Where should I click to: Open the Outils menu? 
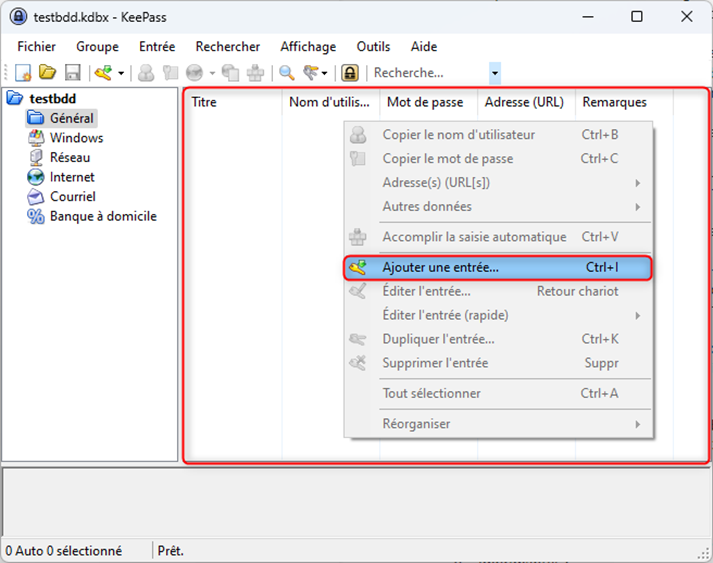coord(373,46)
